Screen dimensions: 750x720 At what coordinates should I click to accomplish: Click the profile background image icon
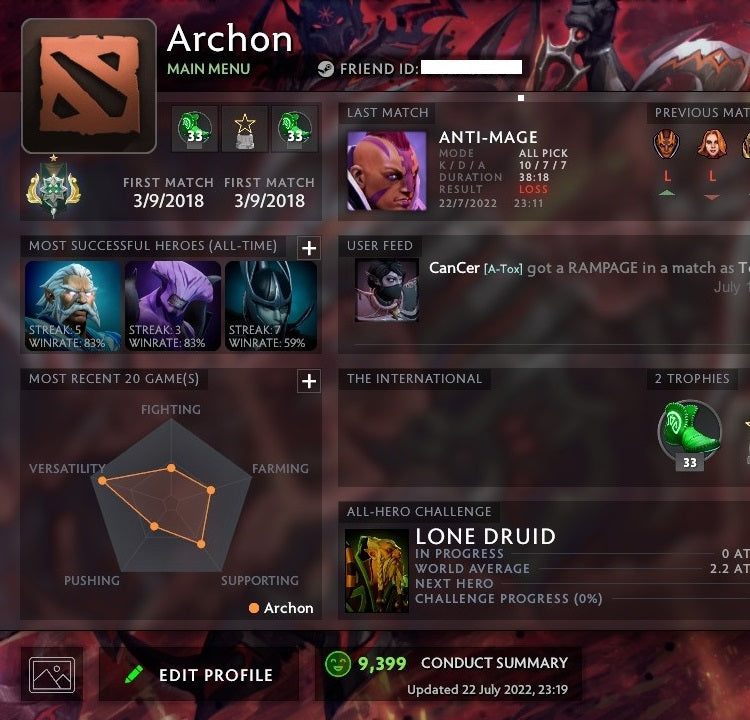point(52,675)
